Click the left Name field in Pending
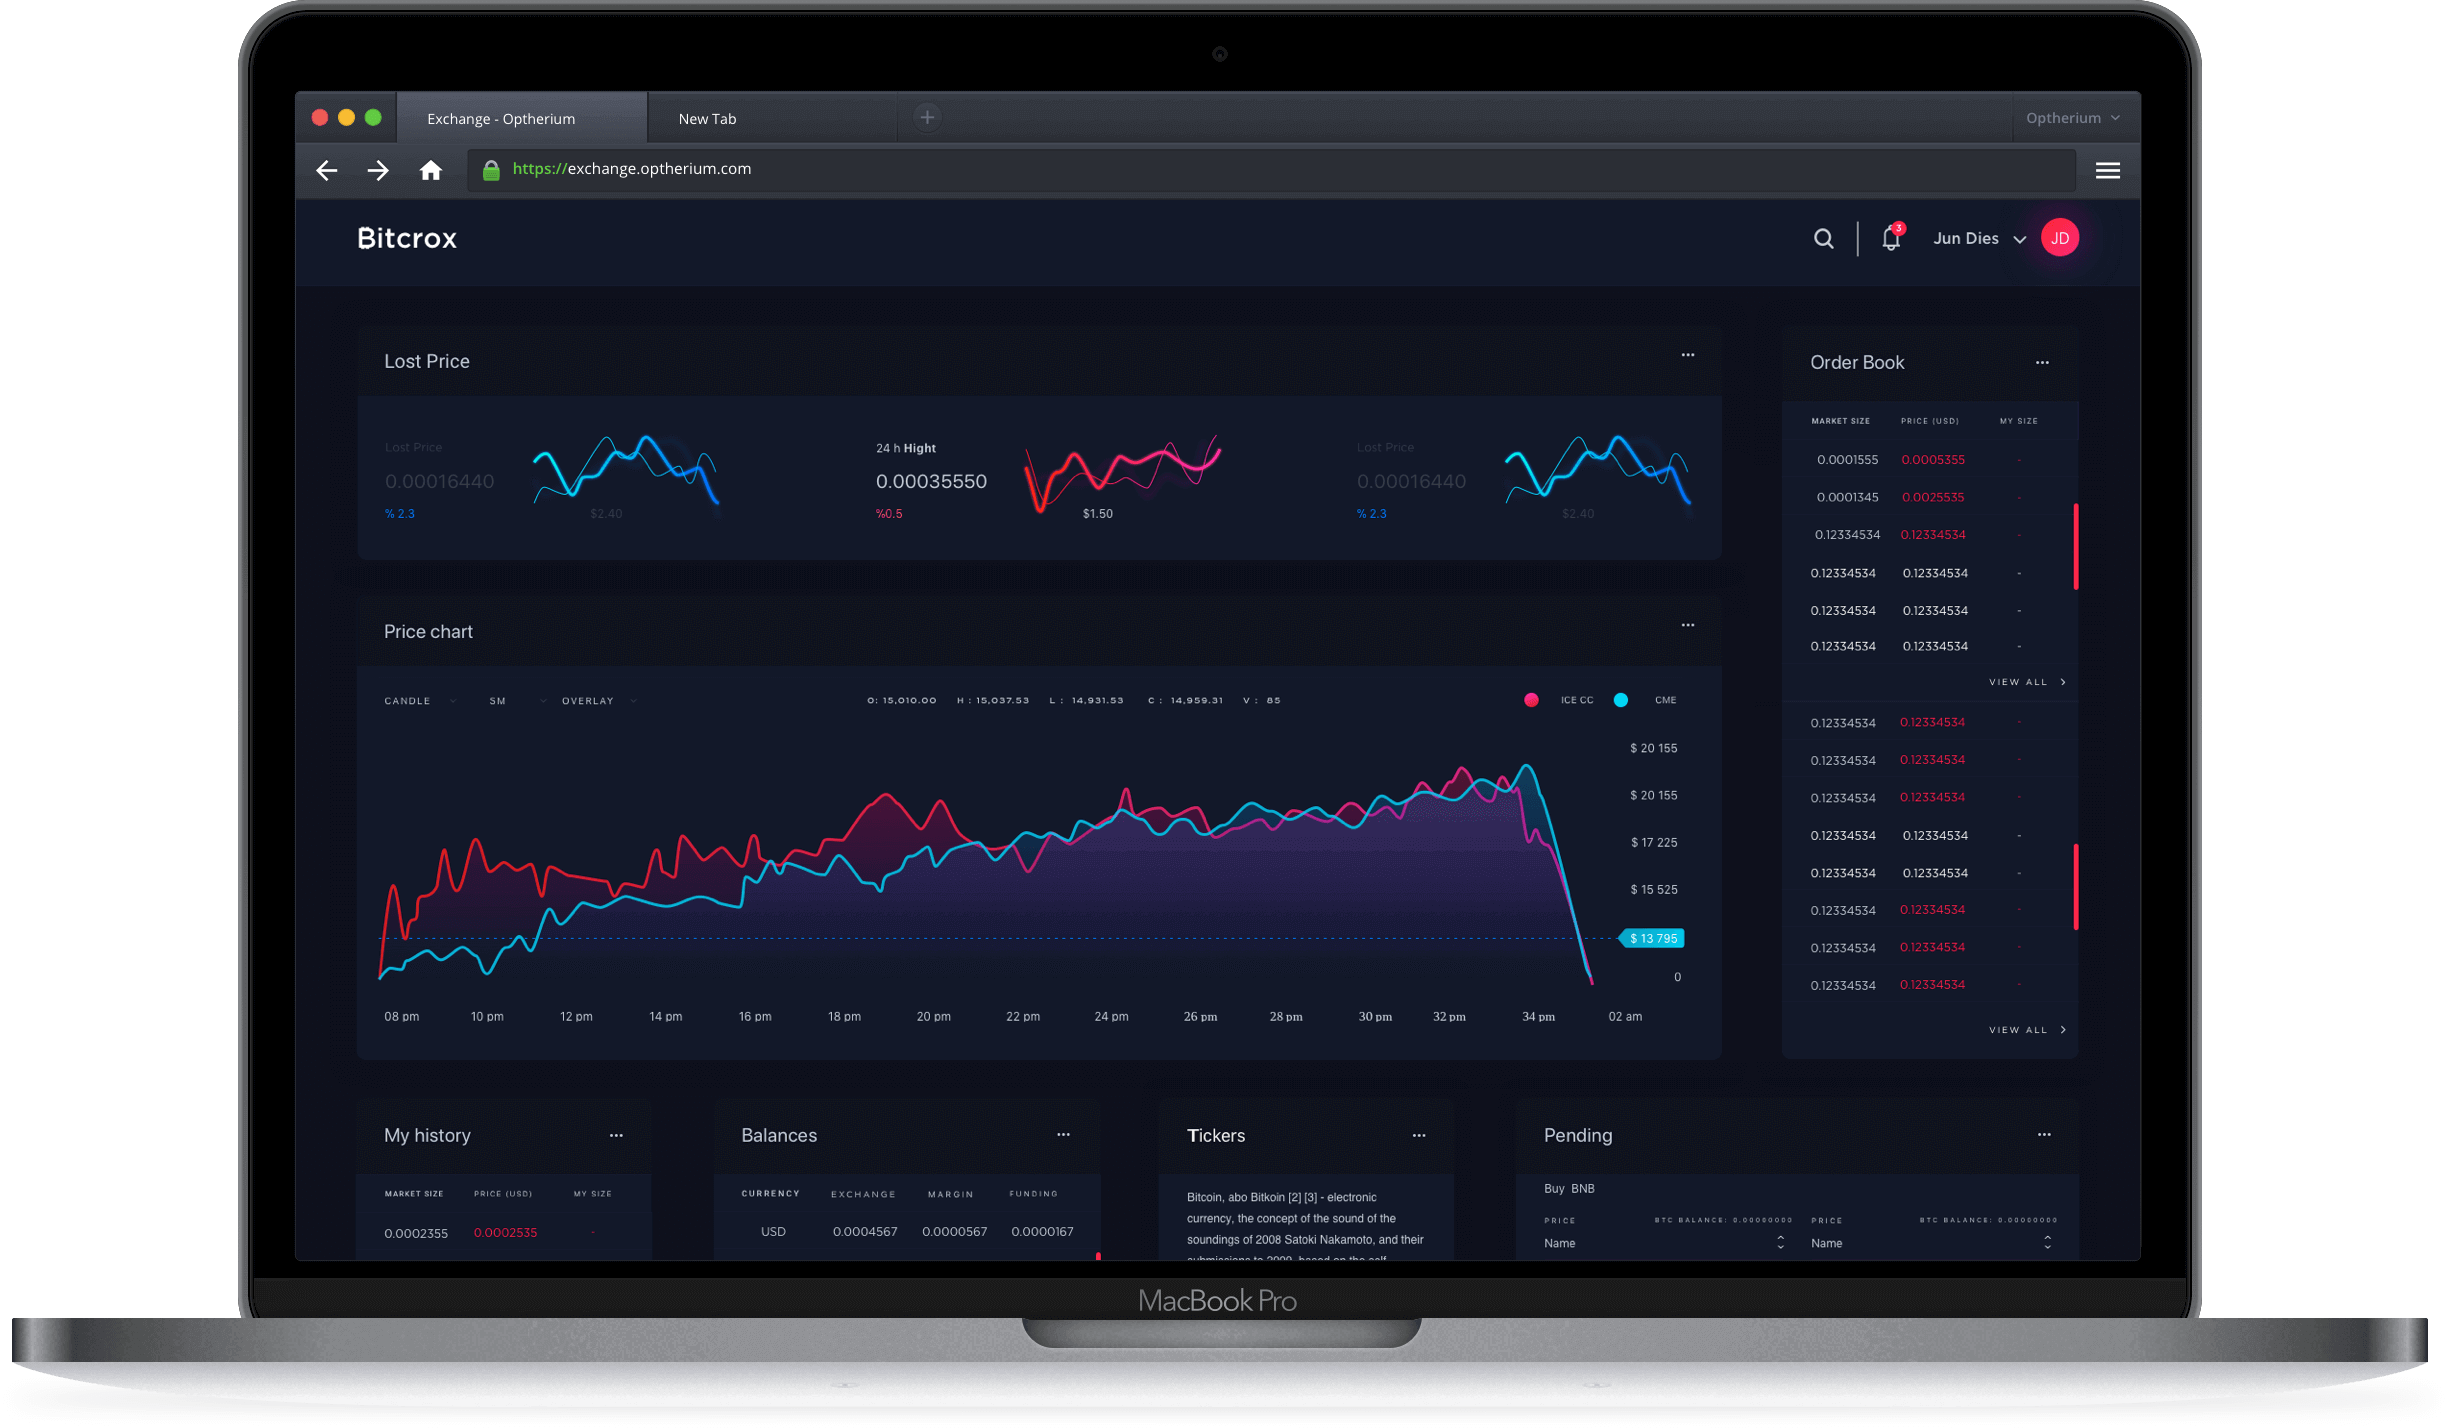The width and height of the screenshot is (2448, 1428). click(x=1664, y=1243)
